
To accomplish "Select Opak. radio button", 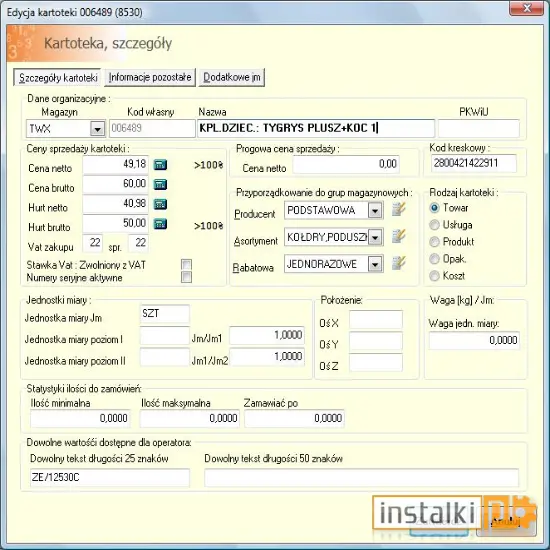I will 434,259.
